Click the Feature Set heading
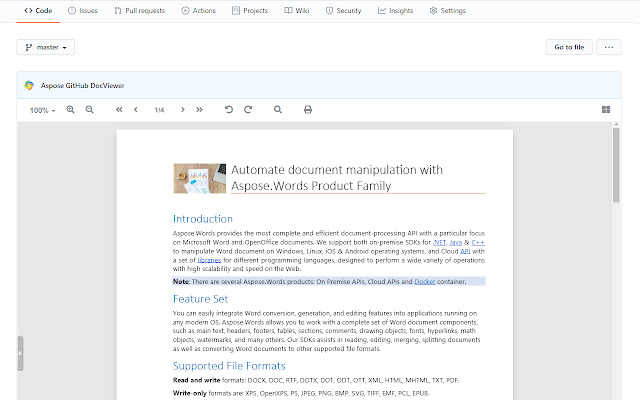640x400 pixels. (x=200, y=299)
